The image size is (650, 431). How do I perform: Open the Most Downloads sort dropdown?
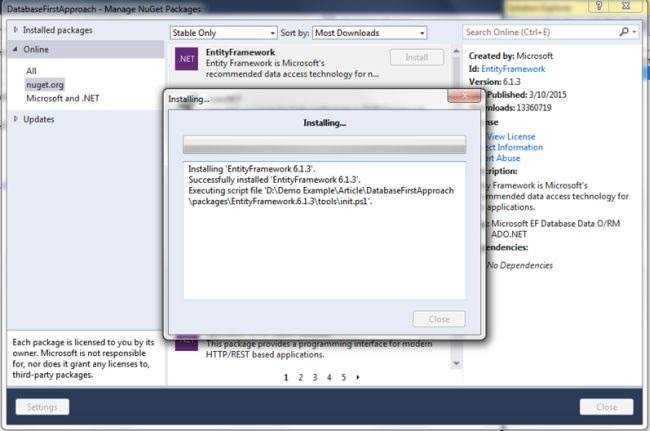pos(369,33)
